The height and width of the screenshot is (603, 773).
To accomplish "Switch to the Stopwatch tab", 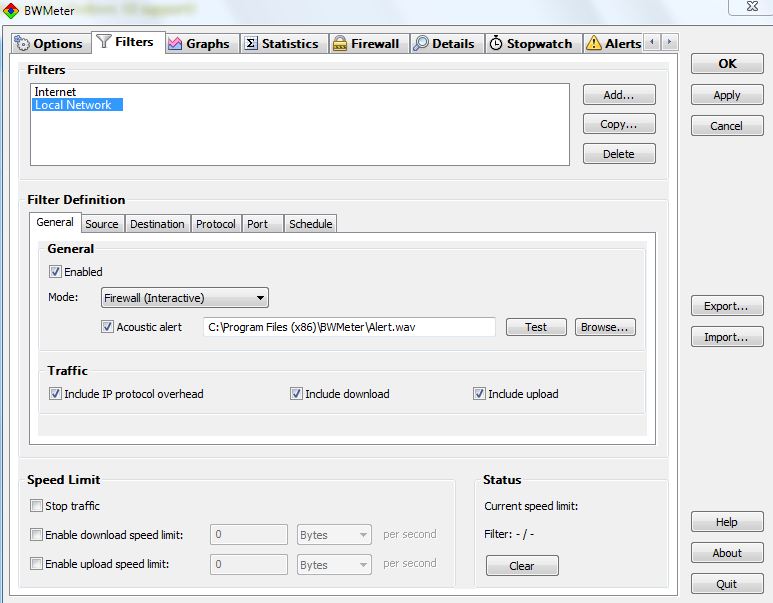I will (534, 43).
